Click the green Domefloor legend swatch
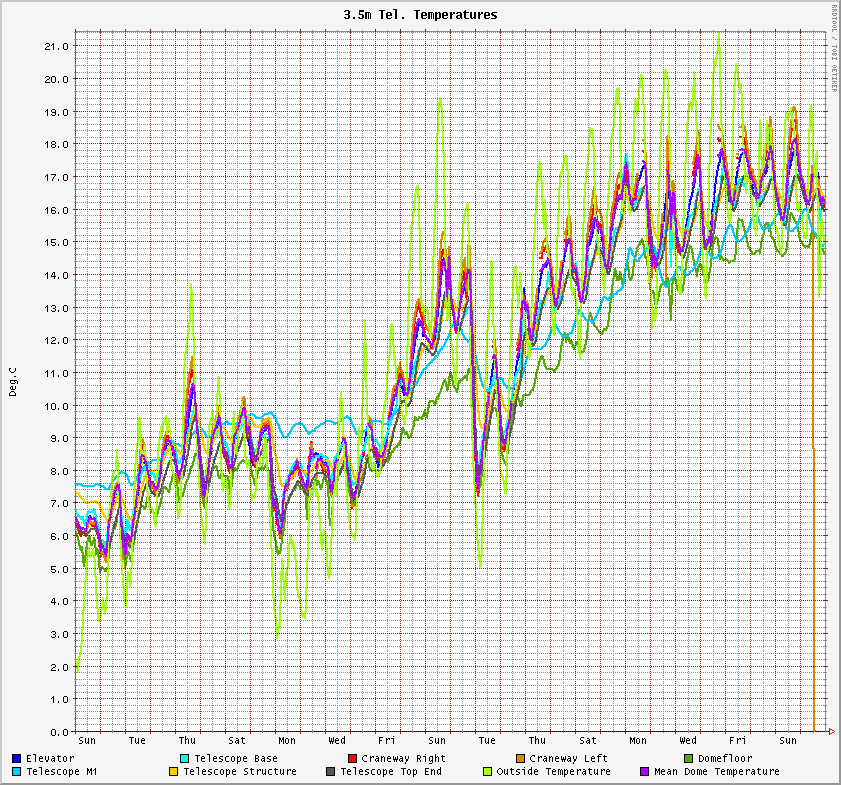 tap(687, 759)
